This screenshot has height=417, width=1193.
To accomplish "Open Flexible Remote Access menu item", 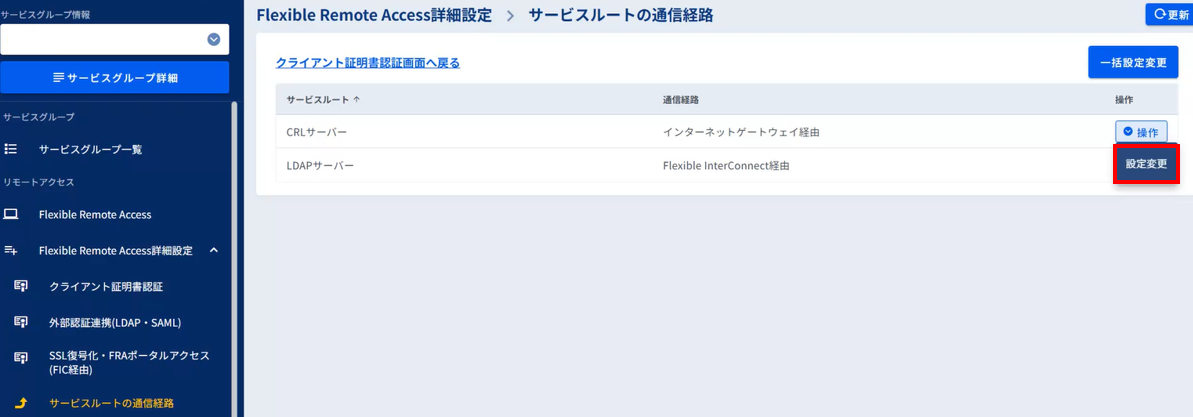I will (95, 215).
